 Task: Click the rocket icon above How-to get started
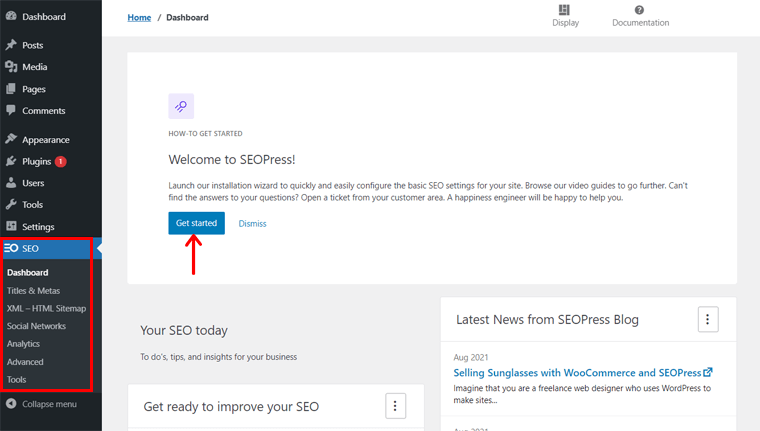181,106
